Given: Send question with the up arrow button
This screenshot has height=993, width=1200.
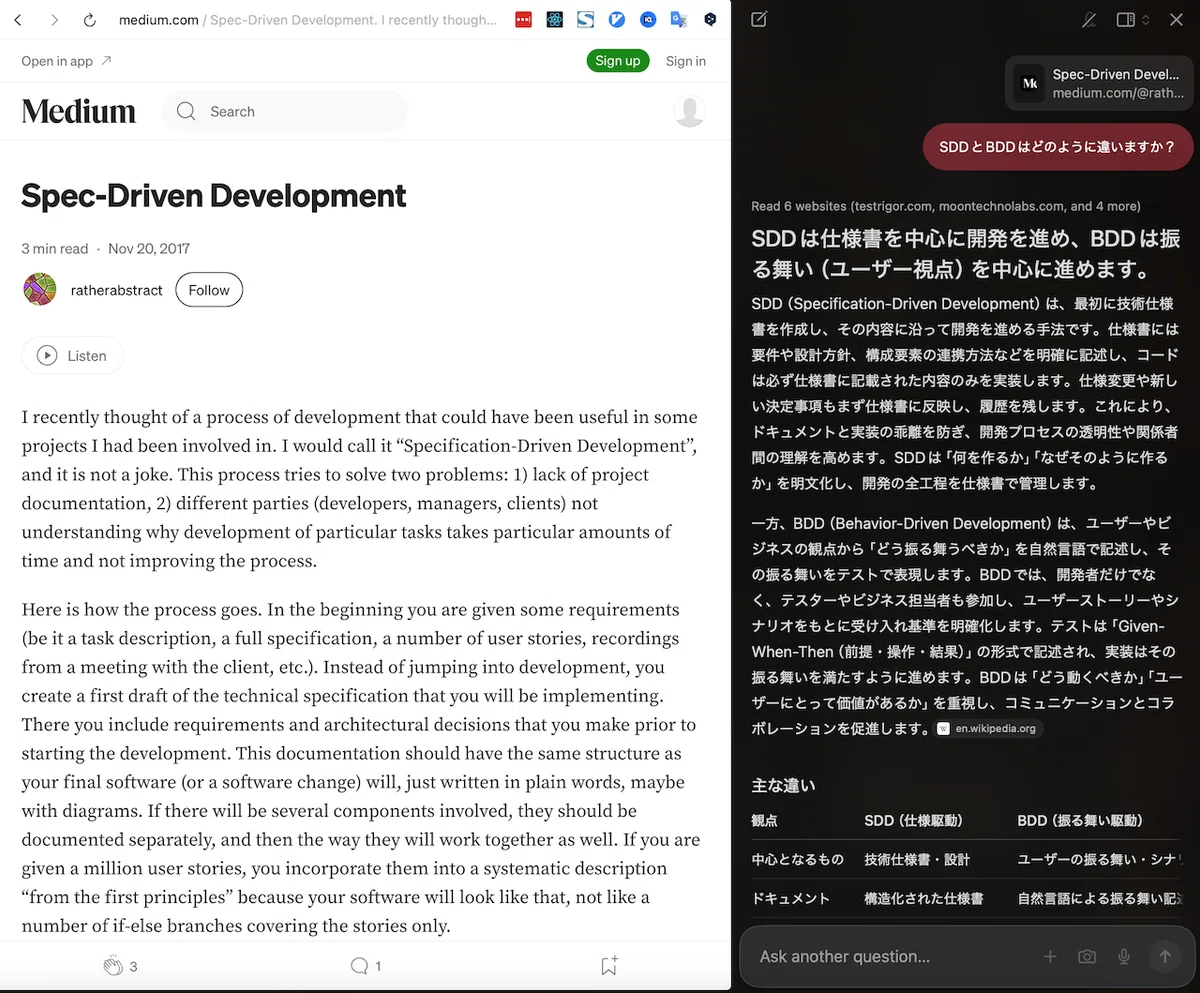Looking at the screenshot, I should pyautogui.click(x=1164, y=957).
